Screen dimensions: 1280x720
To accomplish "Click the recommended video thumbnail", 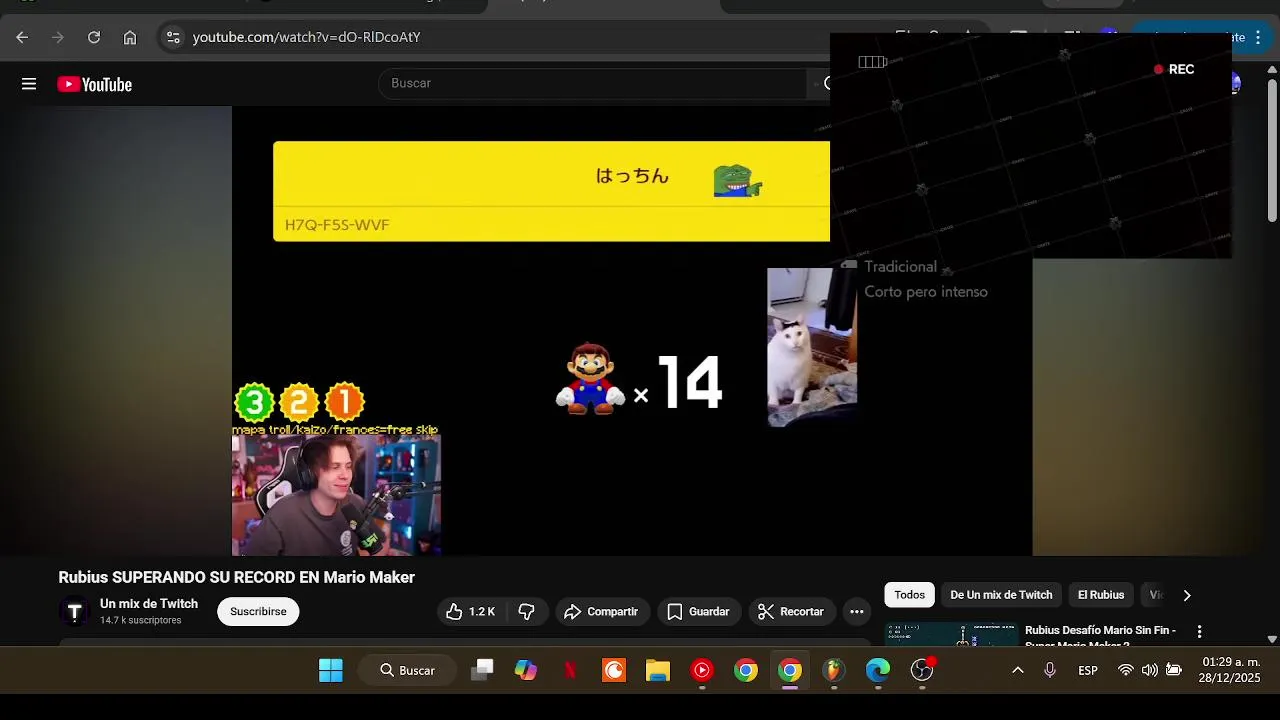I will [951, 634].
